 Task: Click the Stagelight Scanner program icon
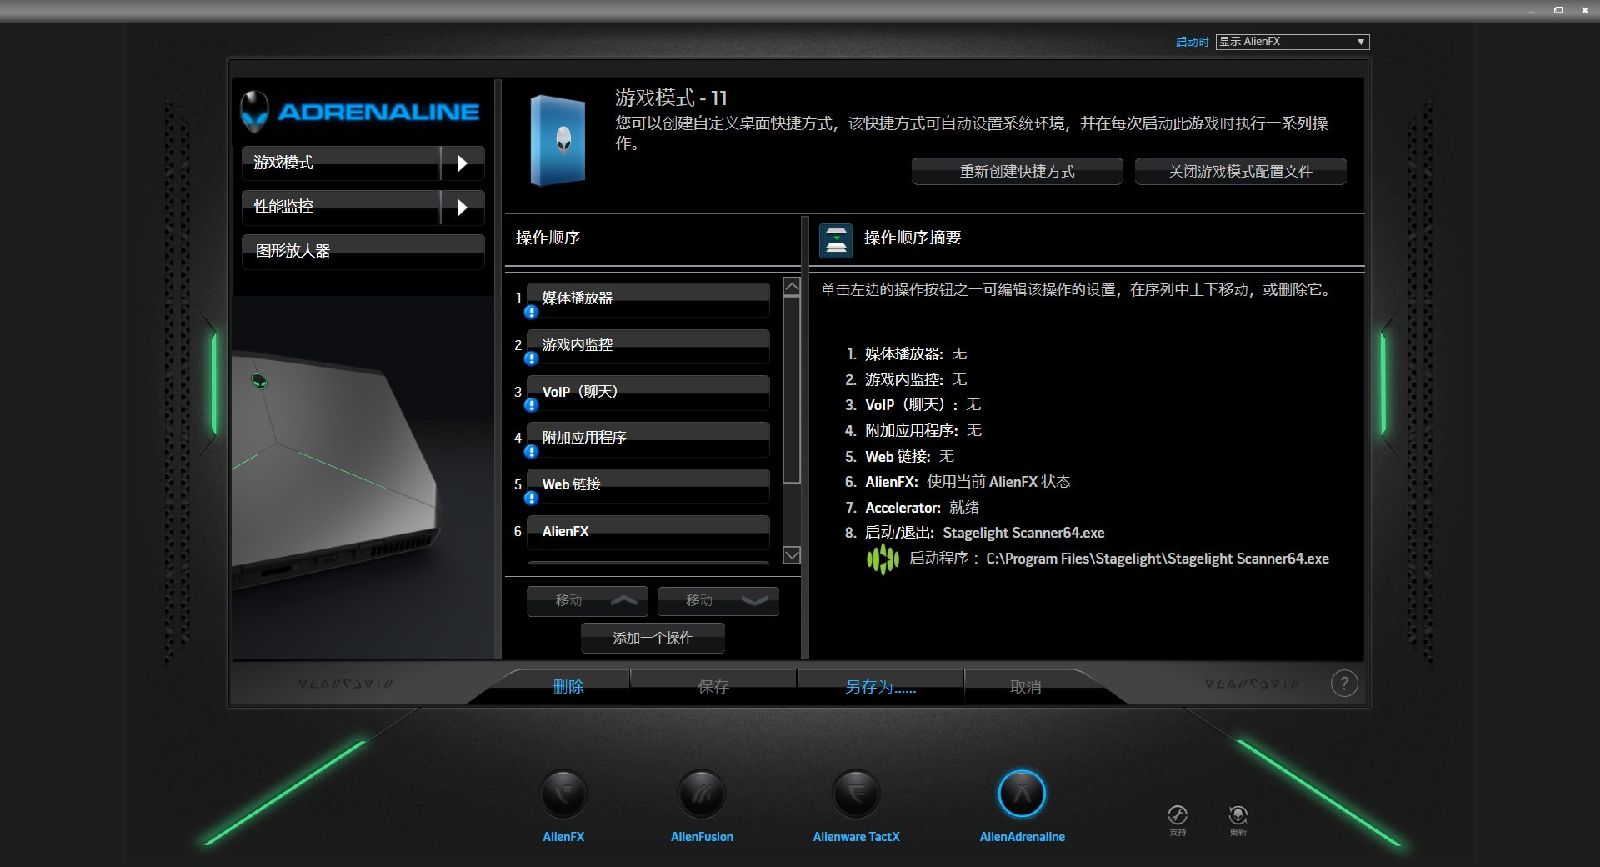pos(883,559)
